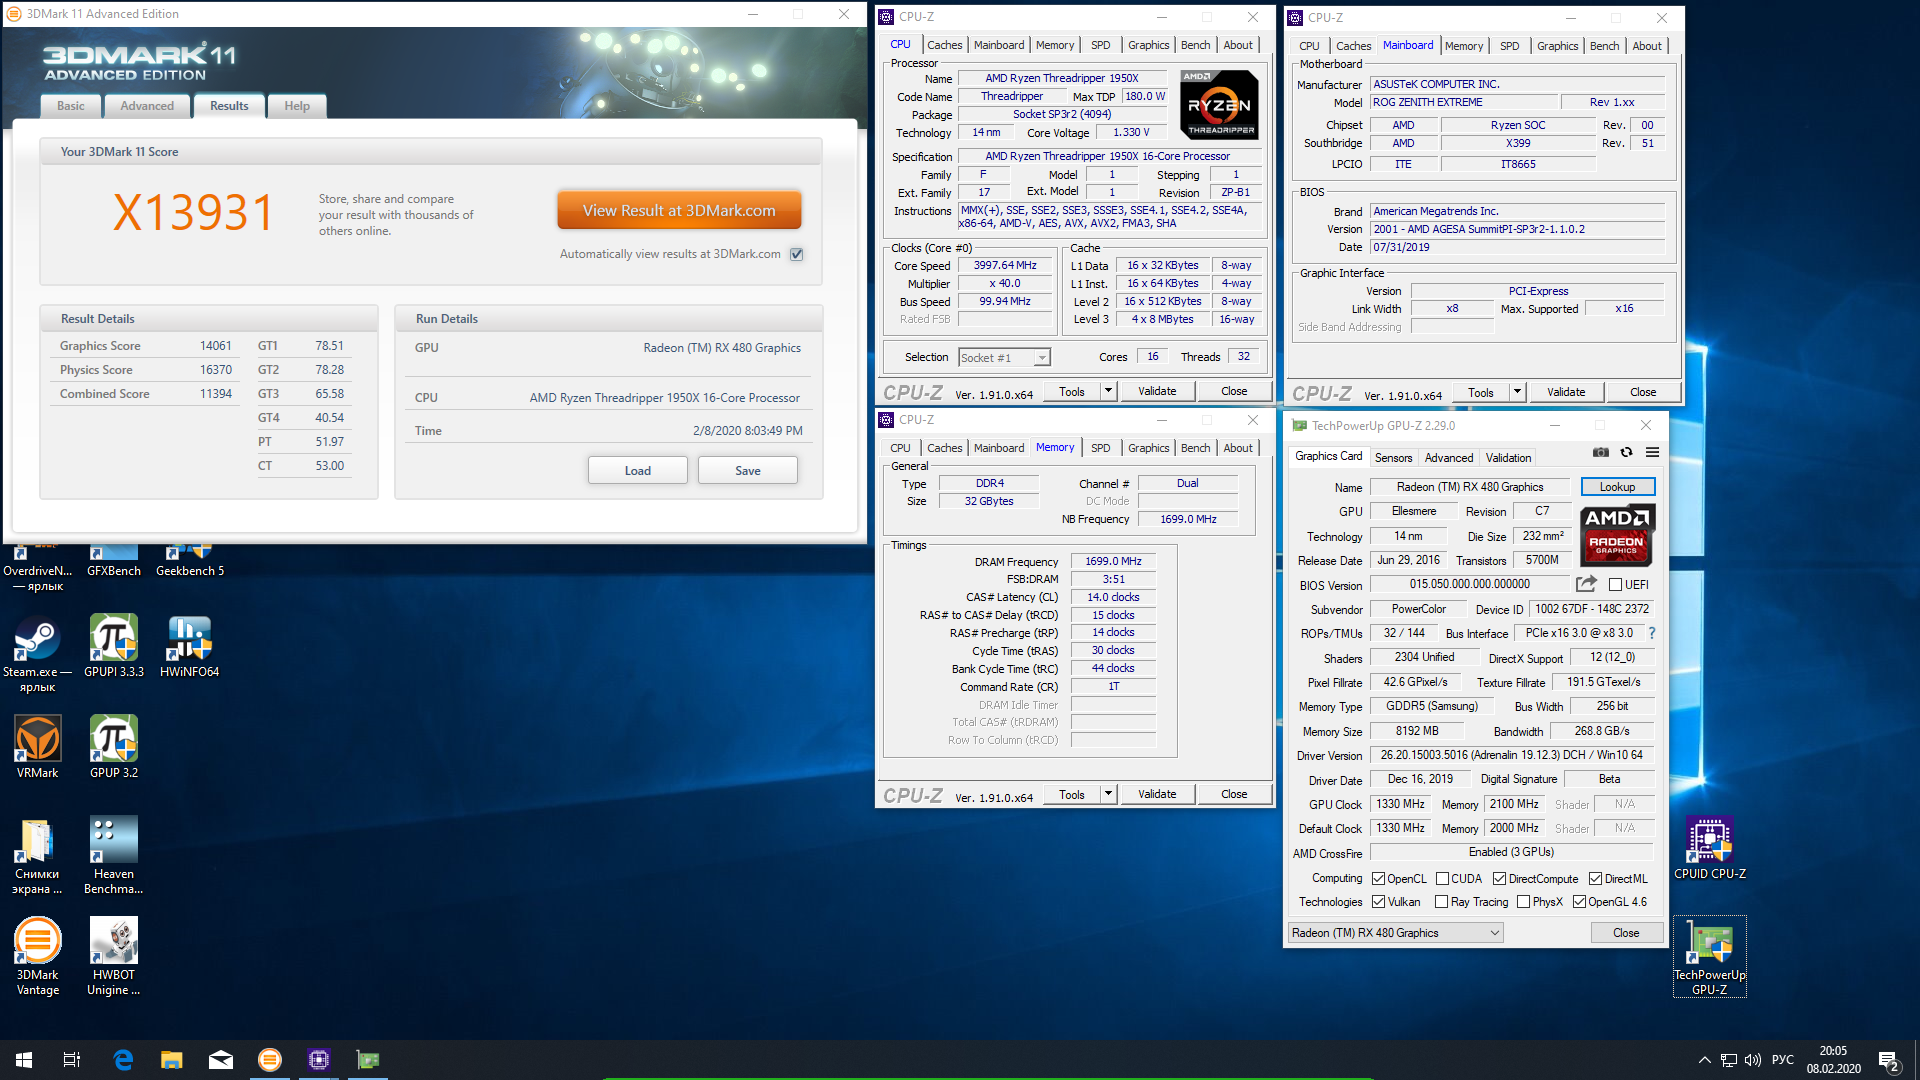Open File Explorer from taskbar

172,1060
